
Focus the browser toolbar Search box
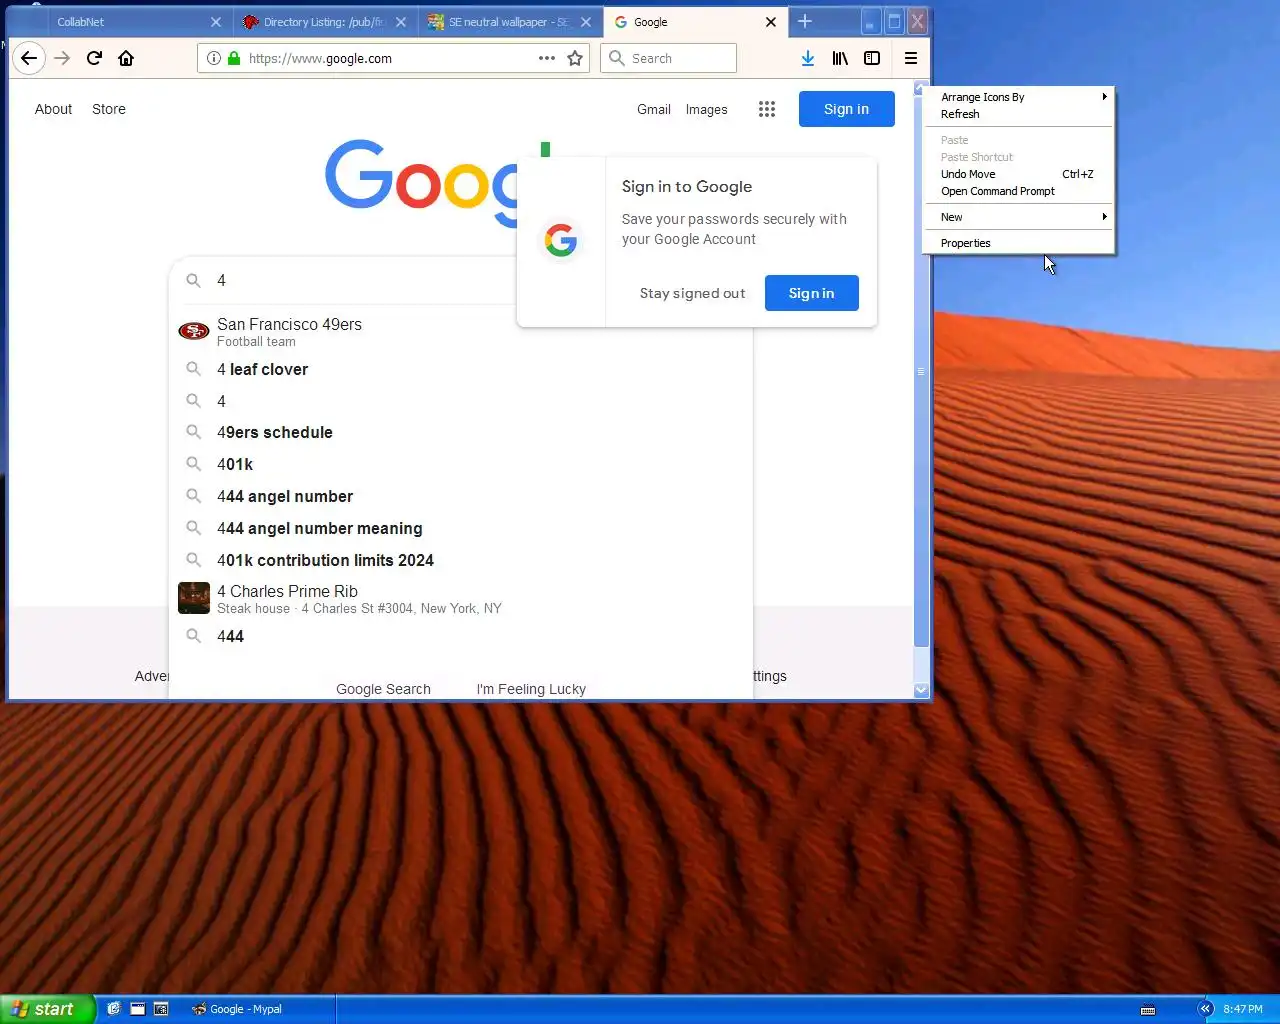point(669,58)
